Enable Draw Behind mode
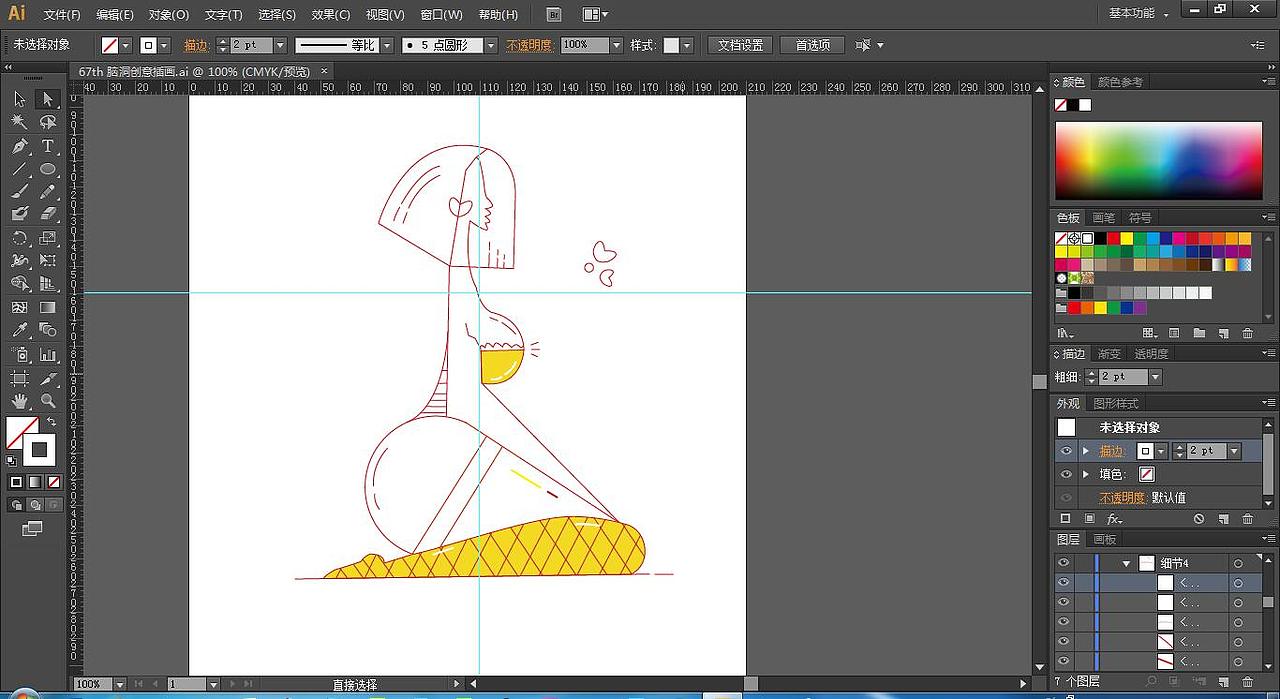1280x699 pixels. (33, 505)
